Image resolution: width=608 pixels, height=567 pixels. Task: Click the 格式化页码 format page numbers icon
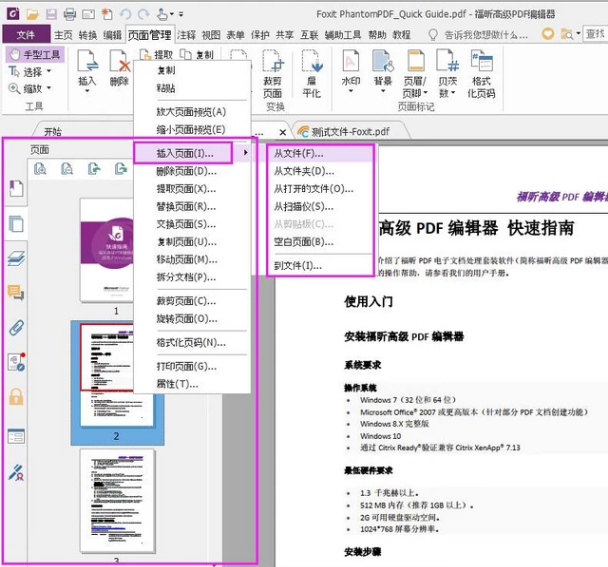click(481, 61)
